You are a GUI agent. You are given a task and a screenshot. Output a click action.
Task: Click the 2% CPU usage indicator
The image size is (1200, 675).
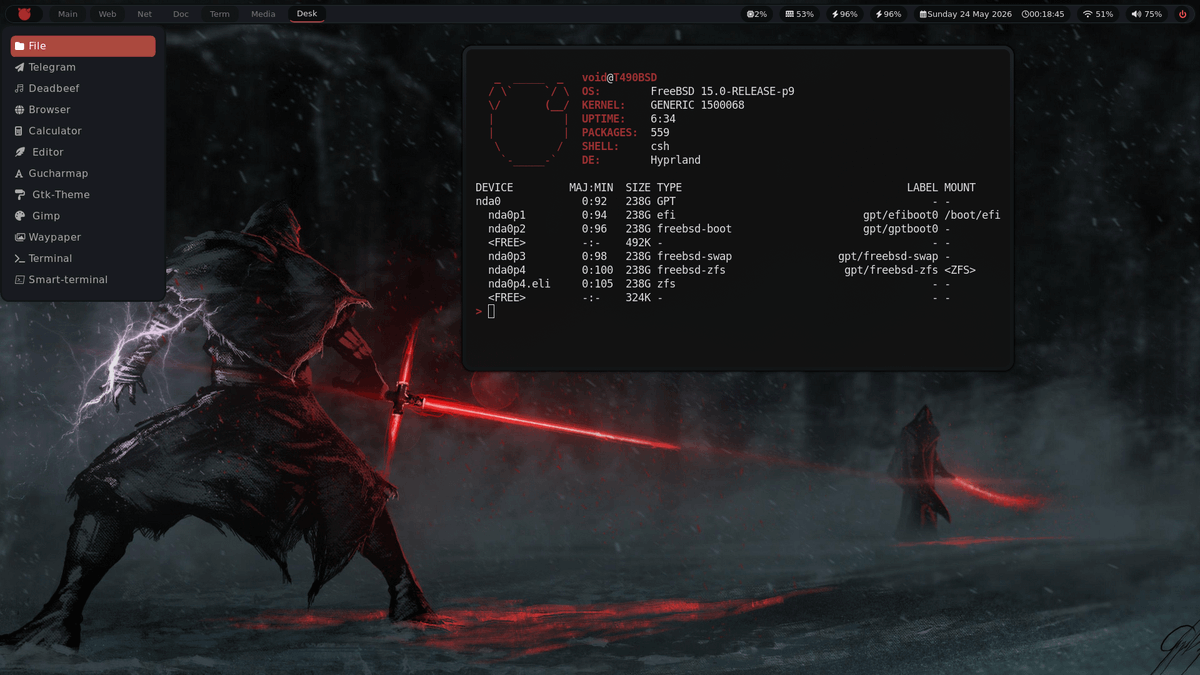(x=757, y=14)
